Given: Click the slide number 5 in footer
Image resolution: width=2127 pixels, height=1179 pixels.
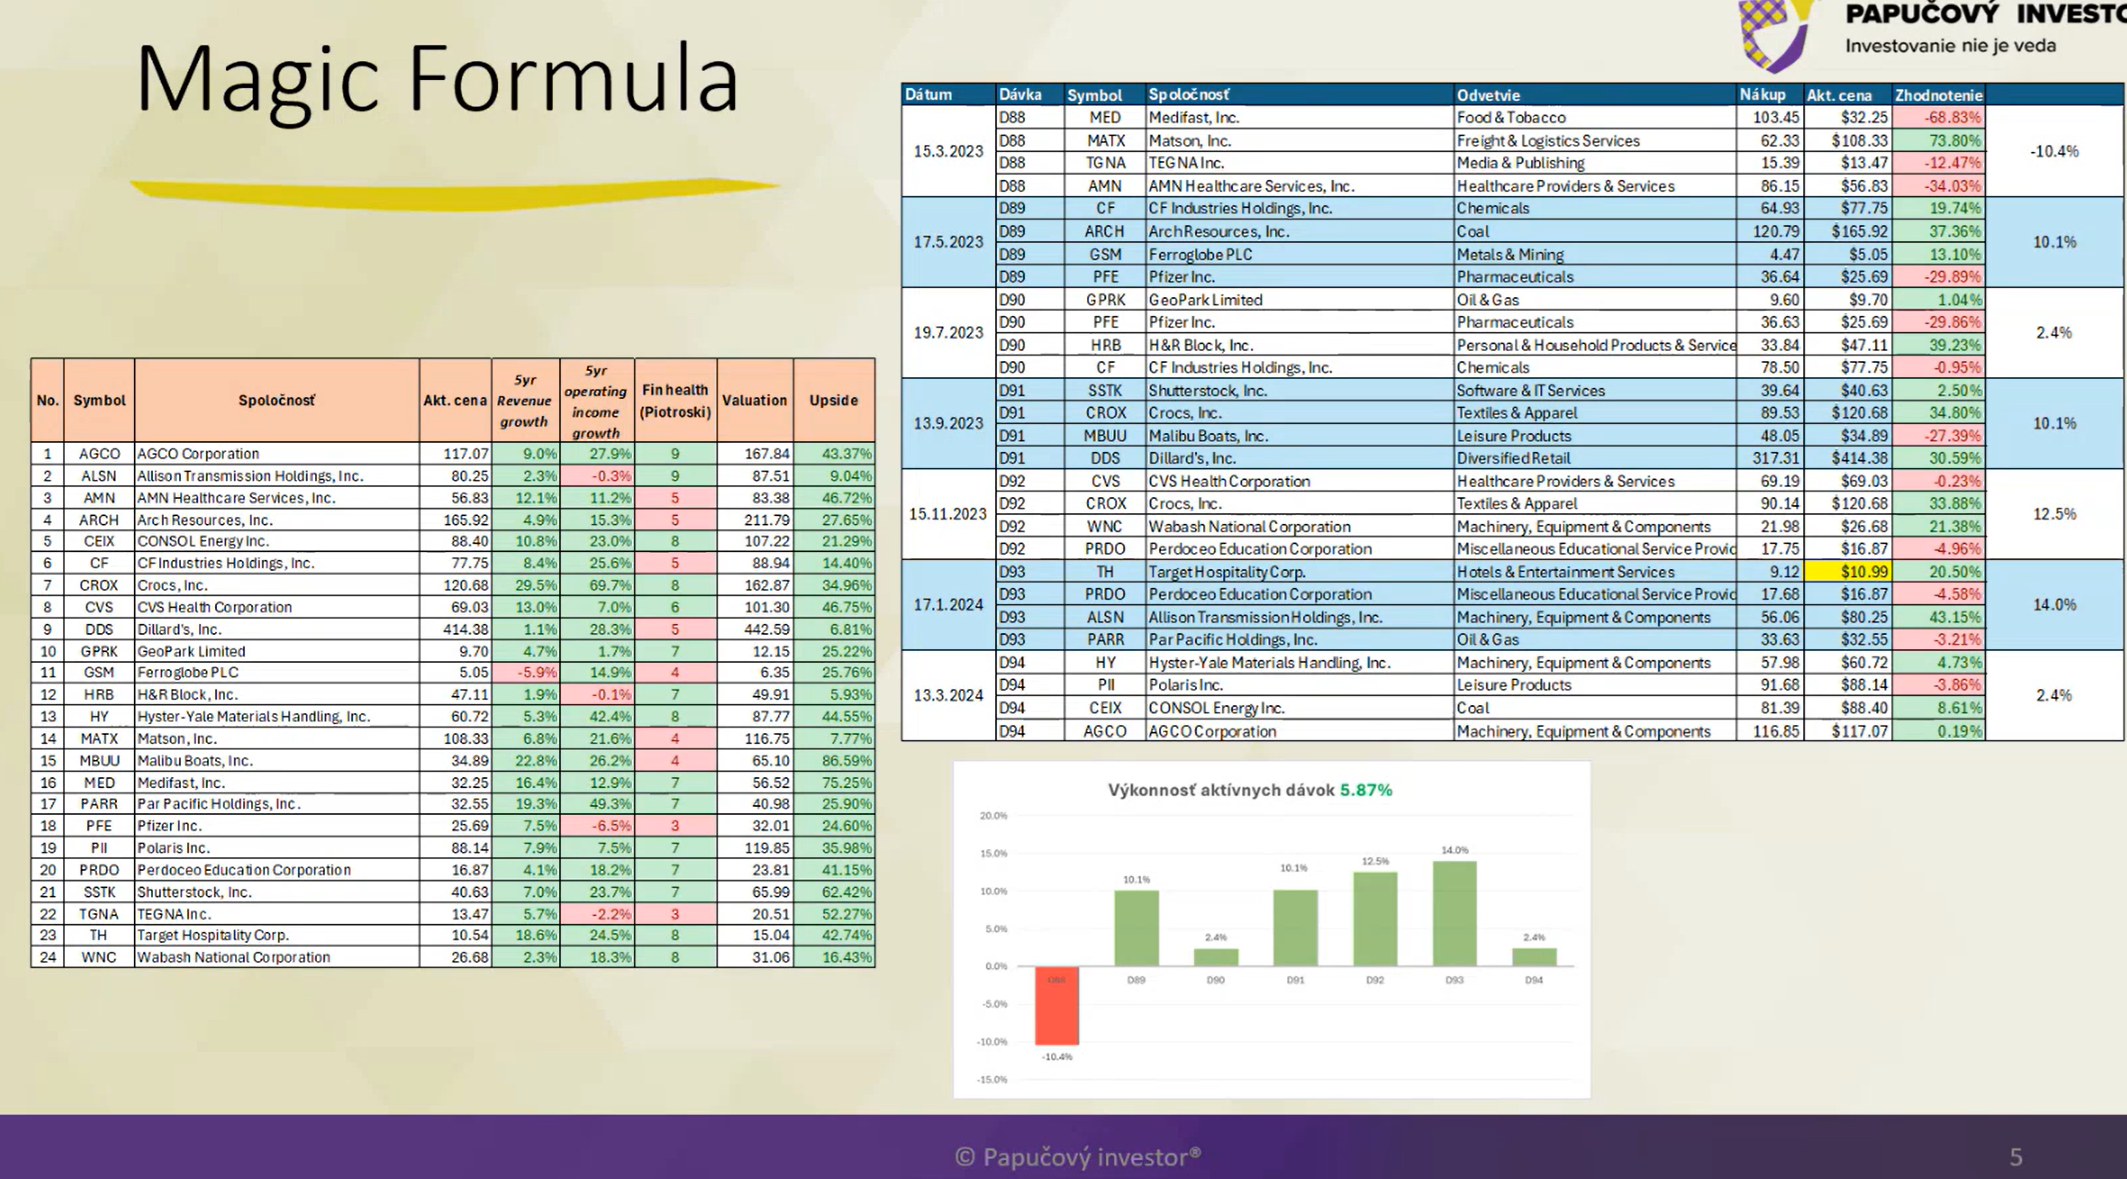Looking at the screenshot, I should 2016,1157.
